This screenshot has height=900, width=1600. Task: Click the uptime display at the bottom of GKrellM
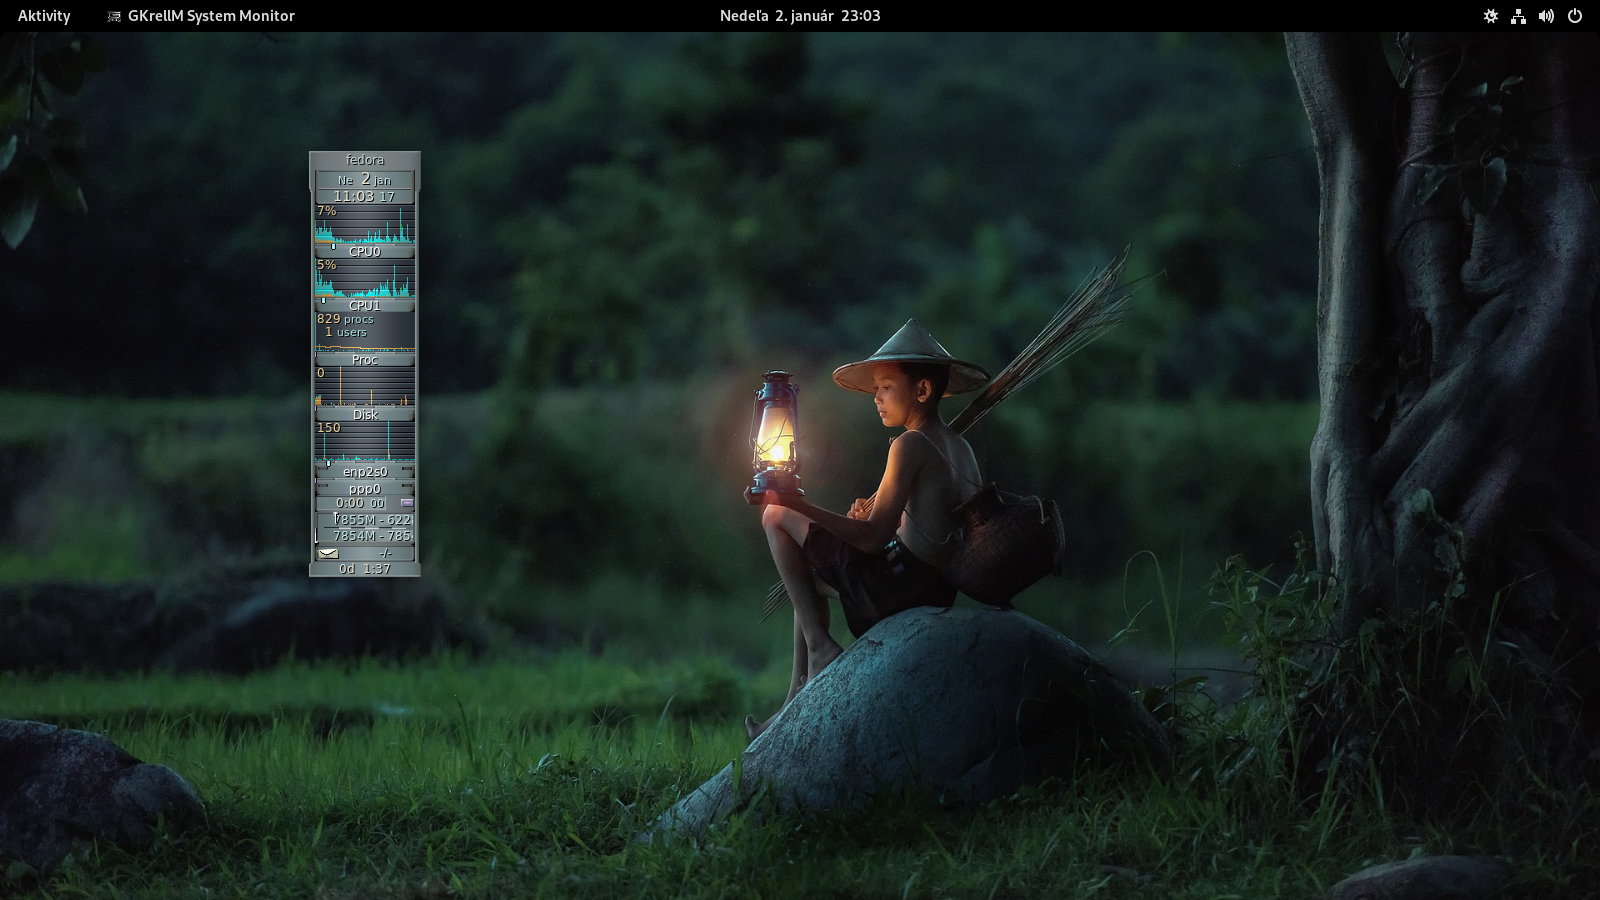tap(365, 569)
